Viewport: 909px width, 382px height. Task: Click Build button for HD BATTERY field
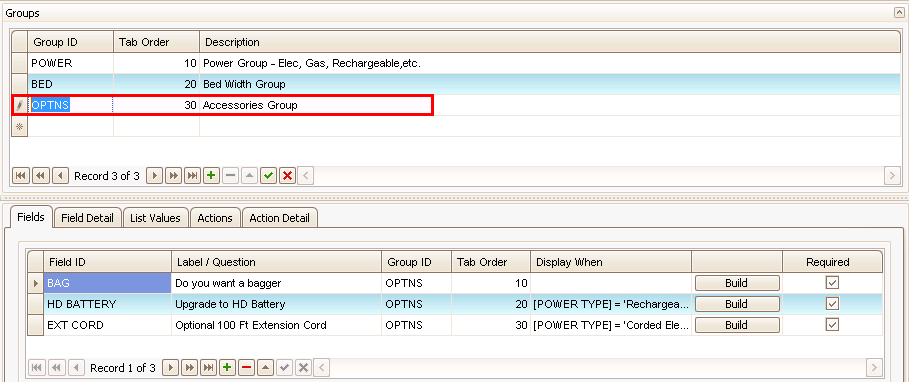(737, 304)
